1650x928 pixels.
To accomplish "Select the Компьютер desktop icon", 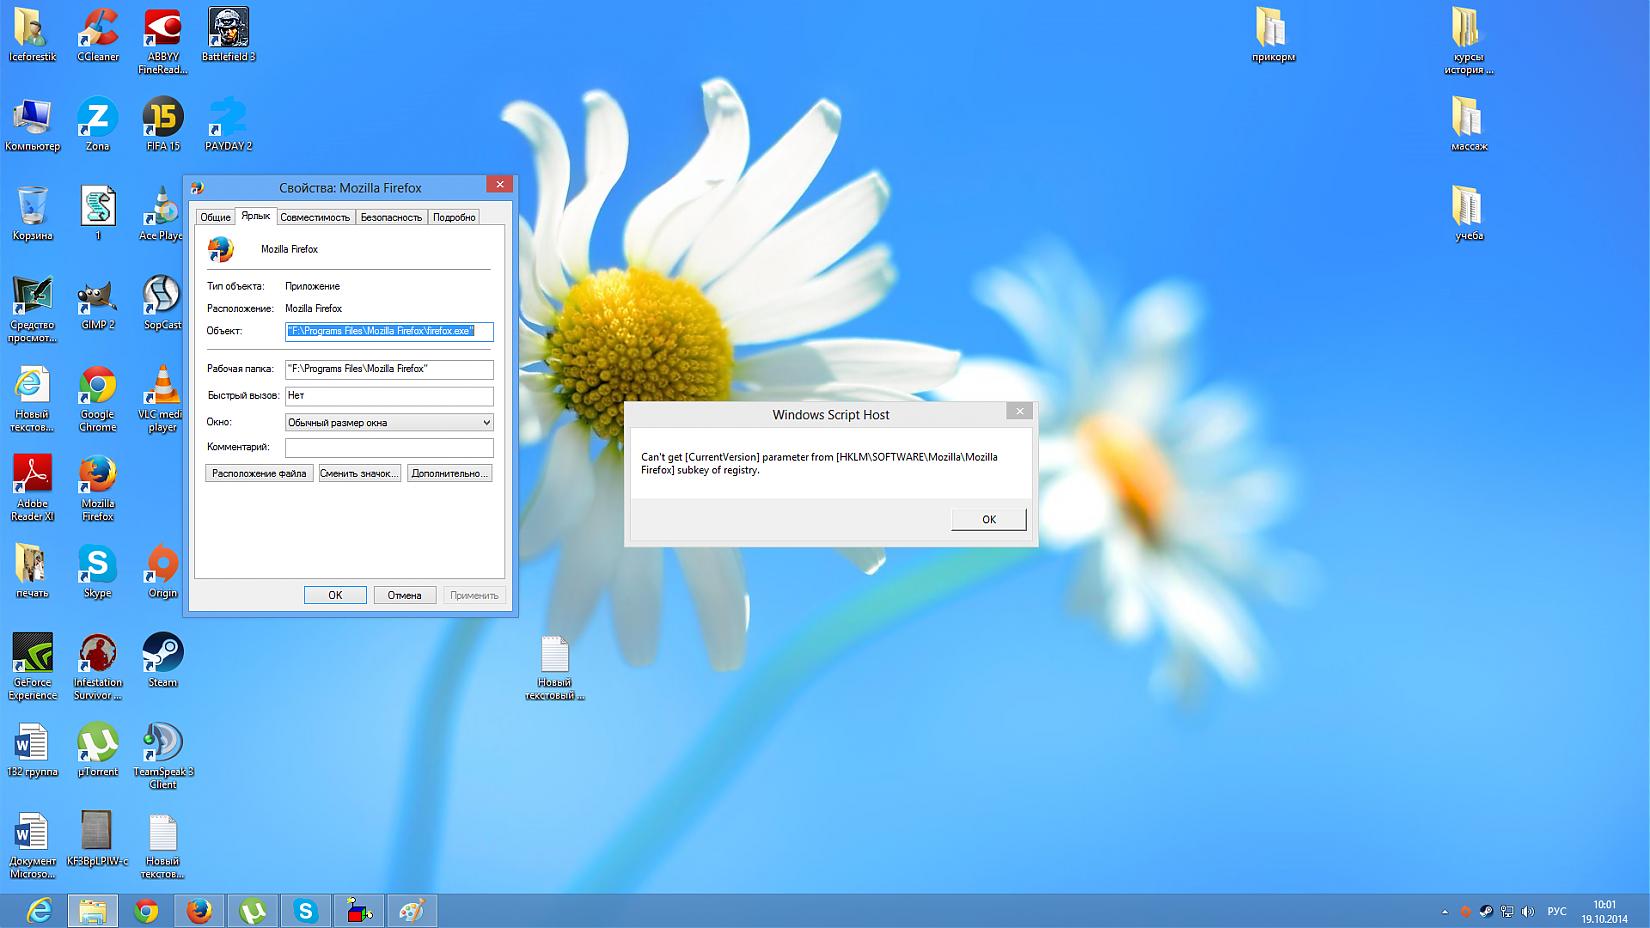I will (x=32, y=125).
